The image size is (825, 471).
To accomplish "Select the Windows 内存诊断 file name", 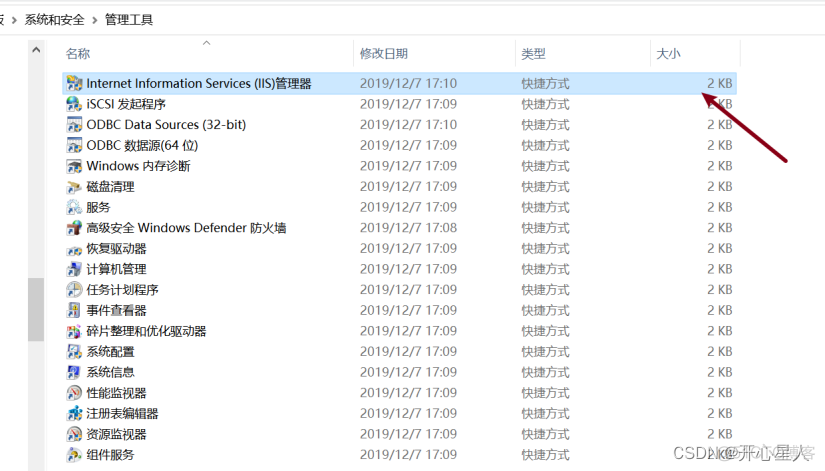I will coord(138,166).
